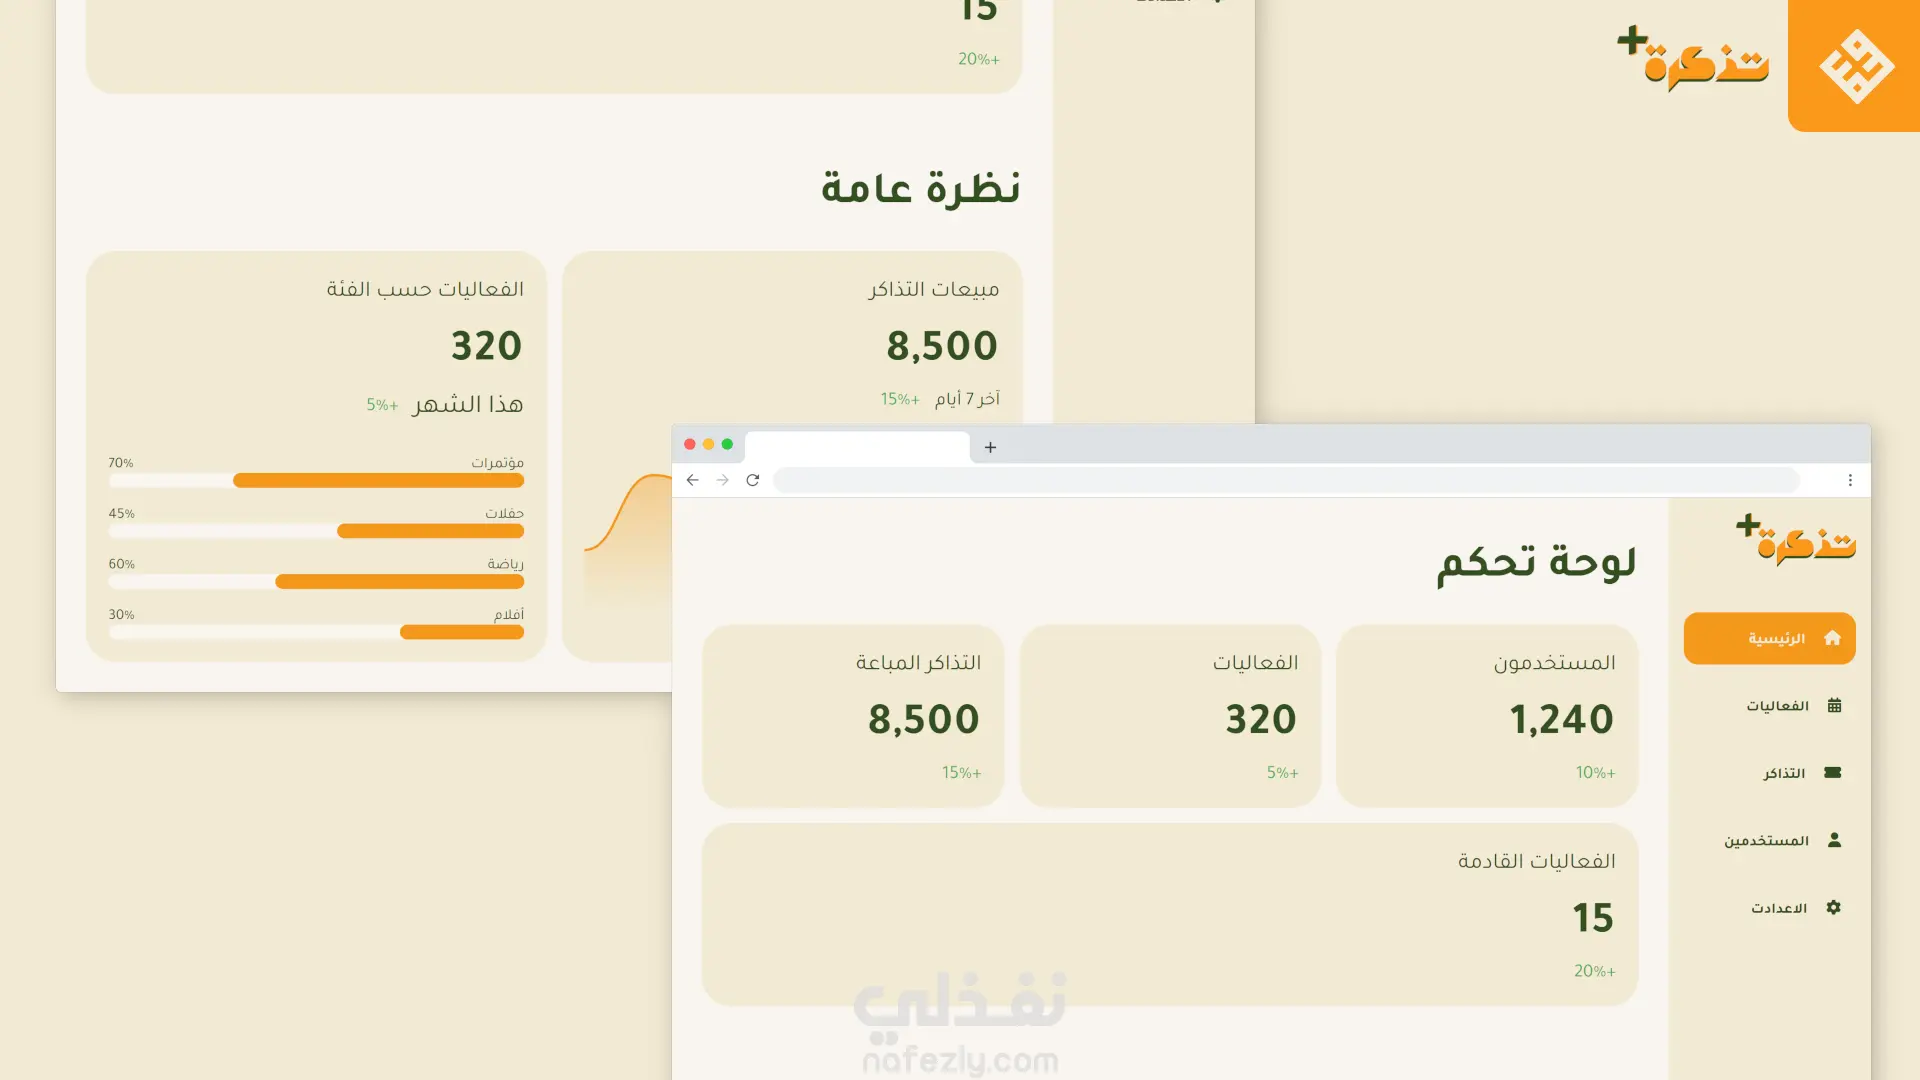Open a new tab with plus button
1920x1080 pixels.
(x=990, y=447)
